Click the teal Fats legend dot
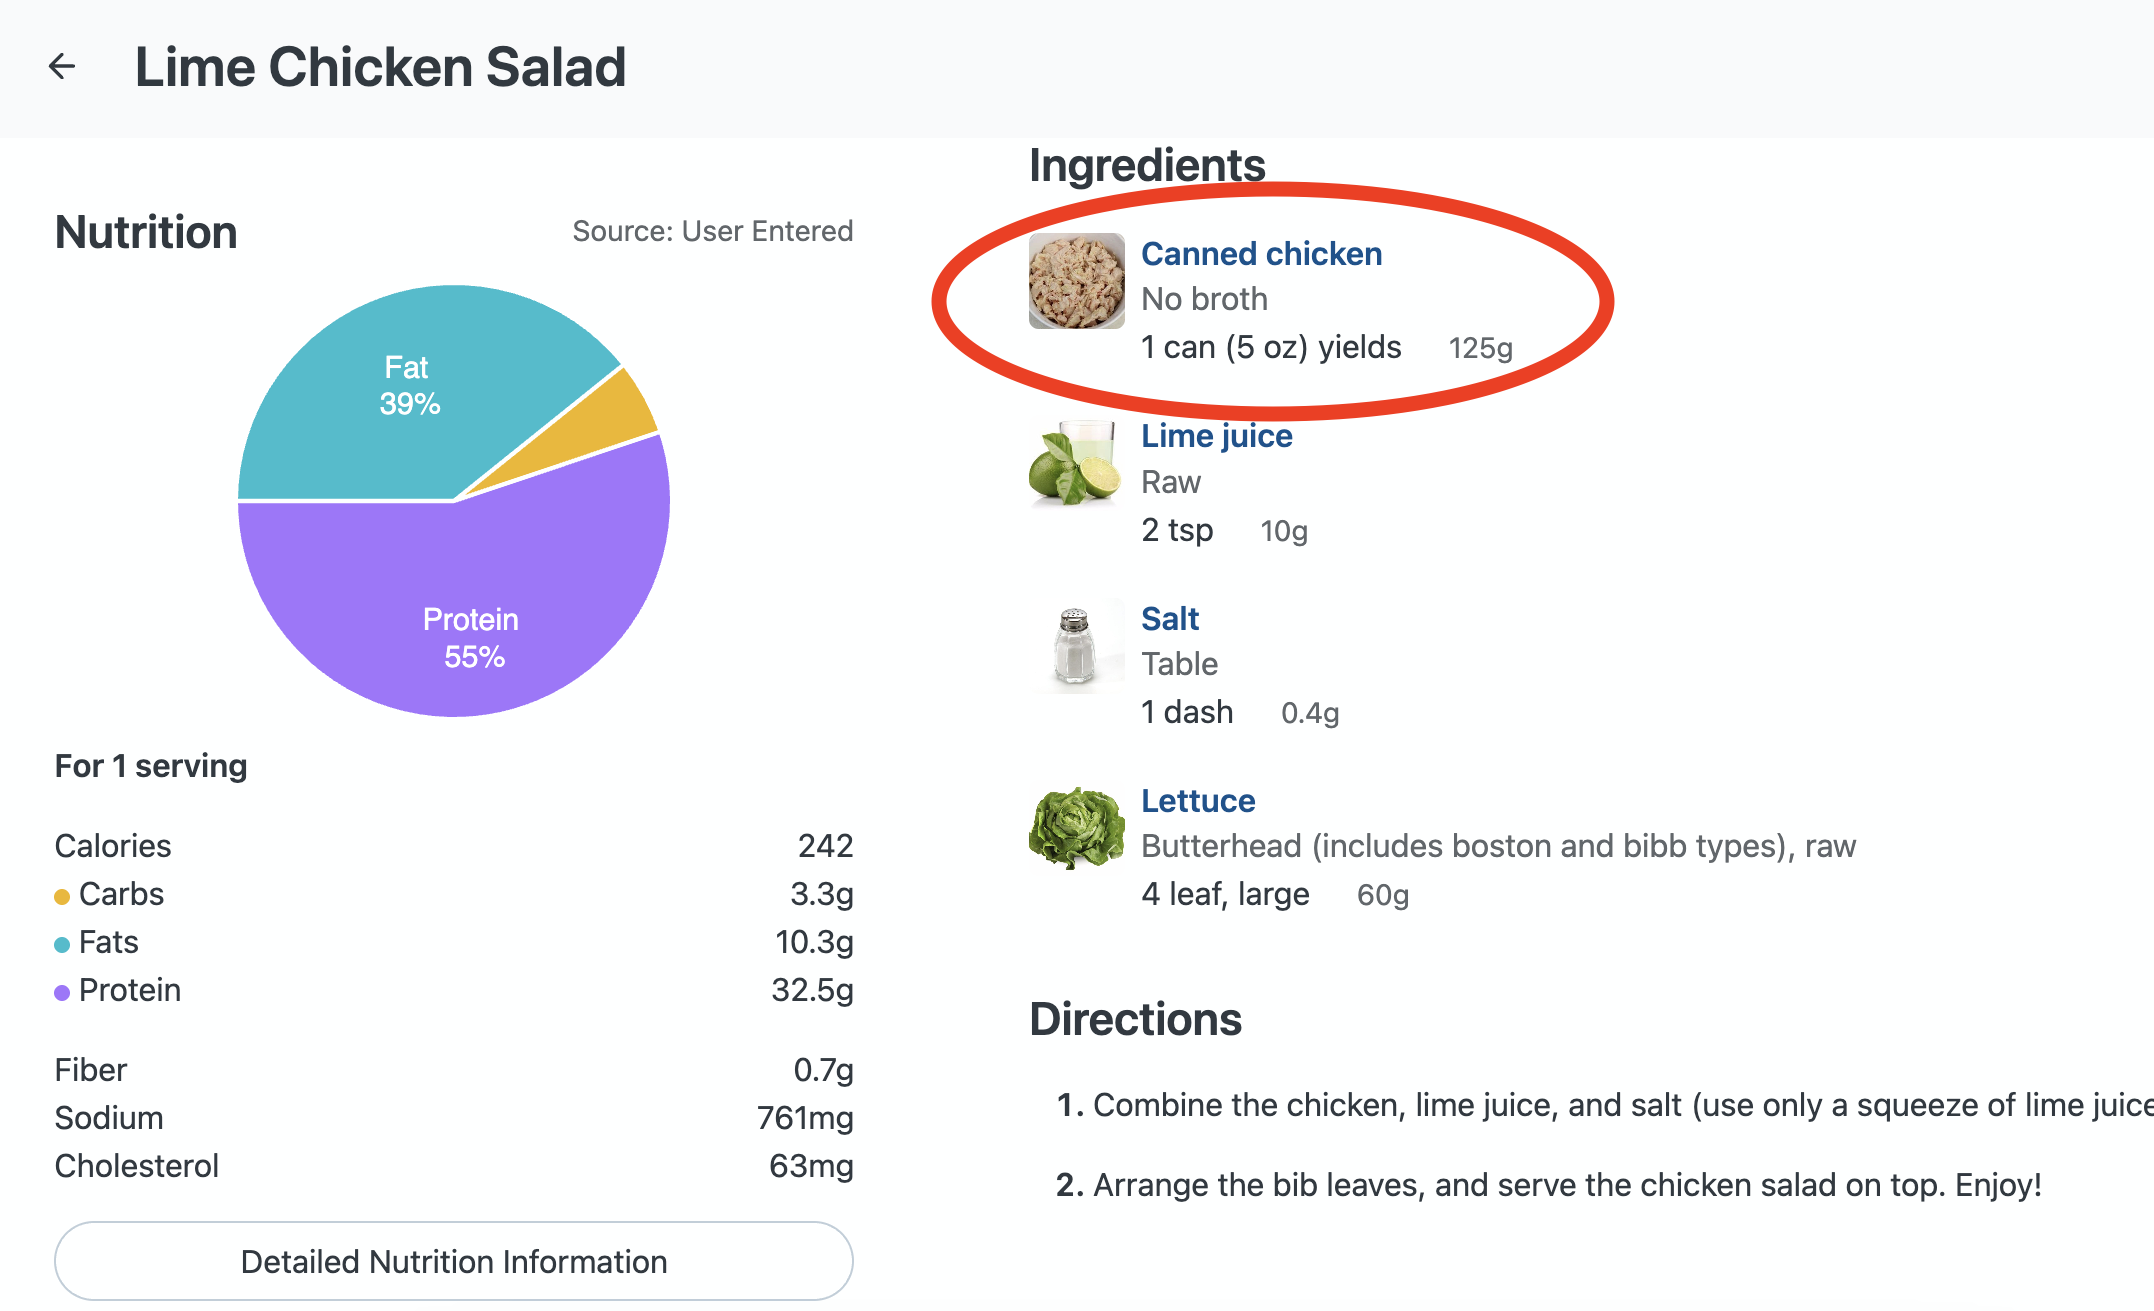2154x1311 pixels. [x=62, y=944]
